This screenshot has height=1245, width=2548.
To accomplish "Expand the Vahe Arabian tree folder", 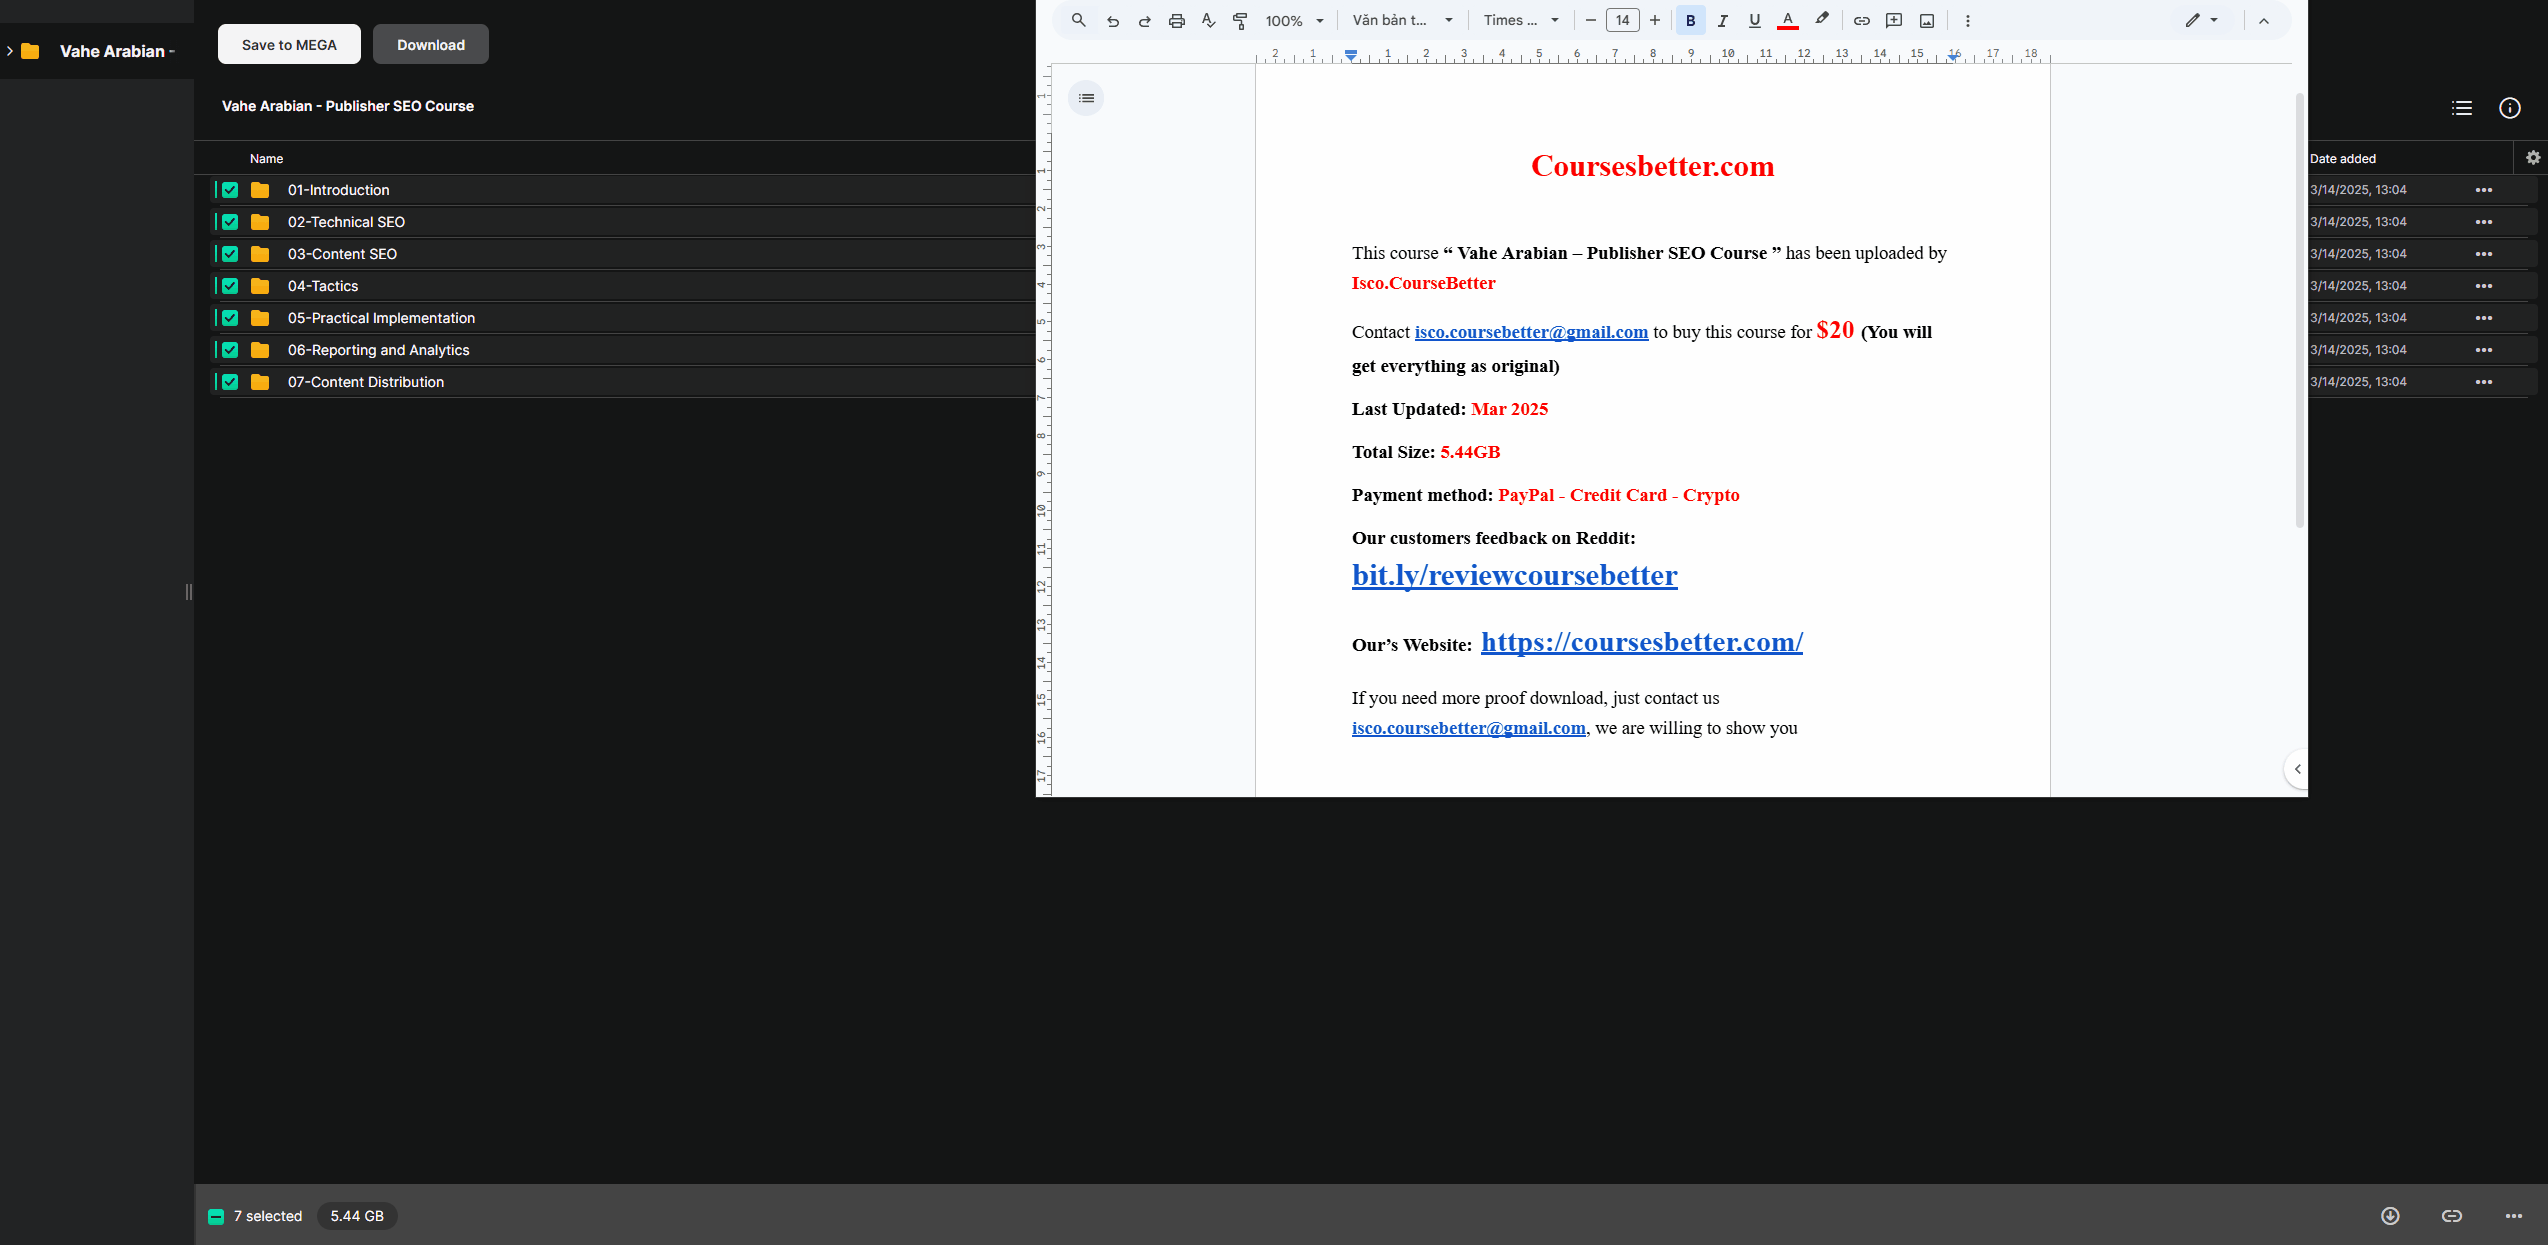I will point(10,51).
